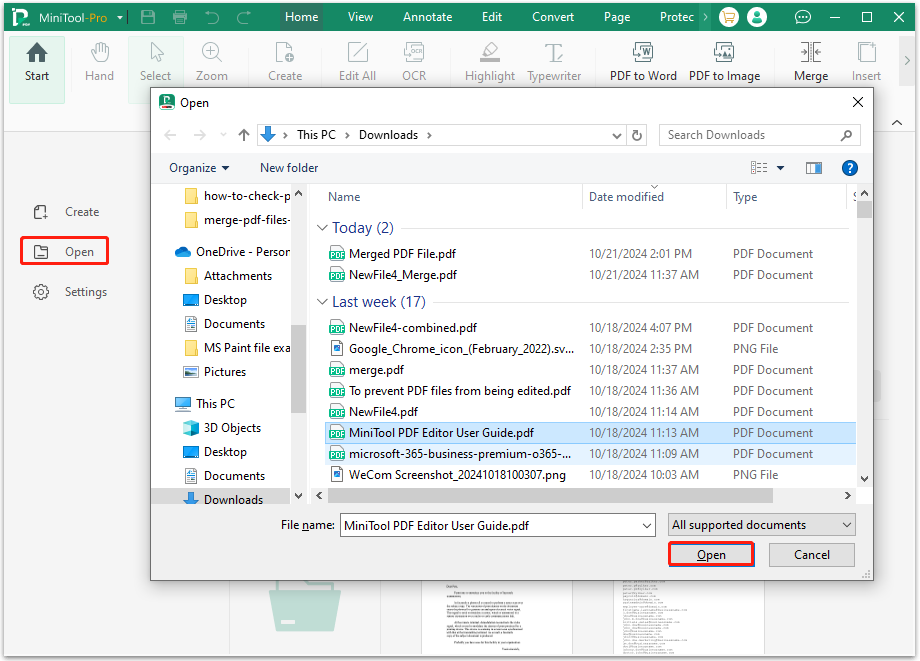Launch the OCR tool

pos(414,62)
